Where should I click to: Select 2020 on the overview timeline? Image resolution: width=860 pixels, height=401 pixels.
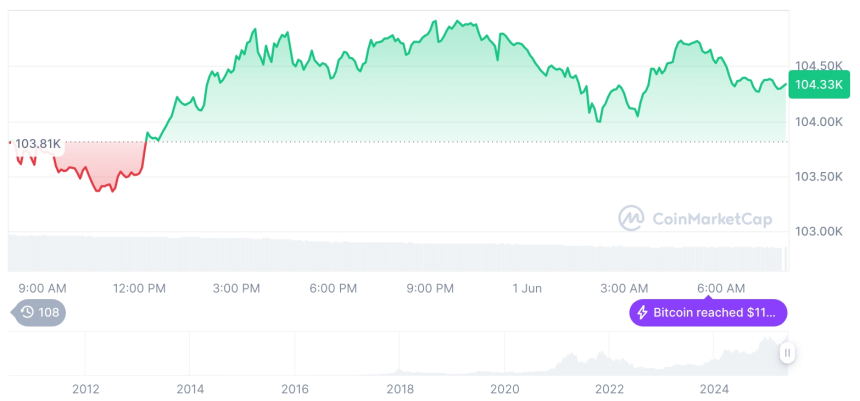(x=505, y=389)
